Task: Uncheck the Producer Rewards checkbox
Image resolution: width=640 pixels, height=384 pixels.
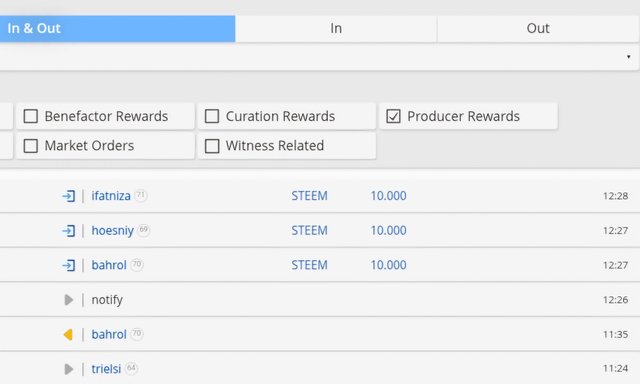Action: tap(393, 116)
